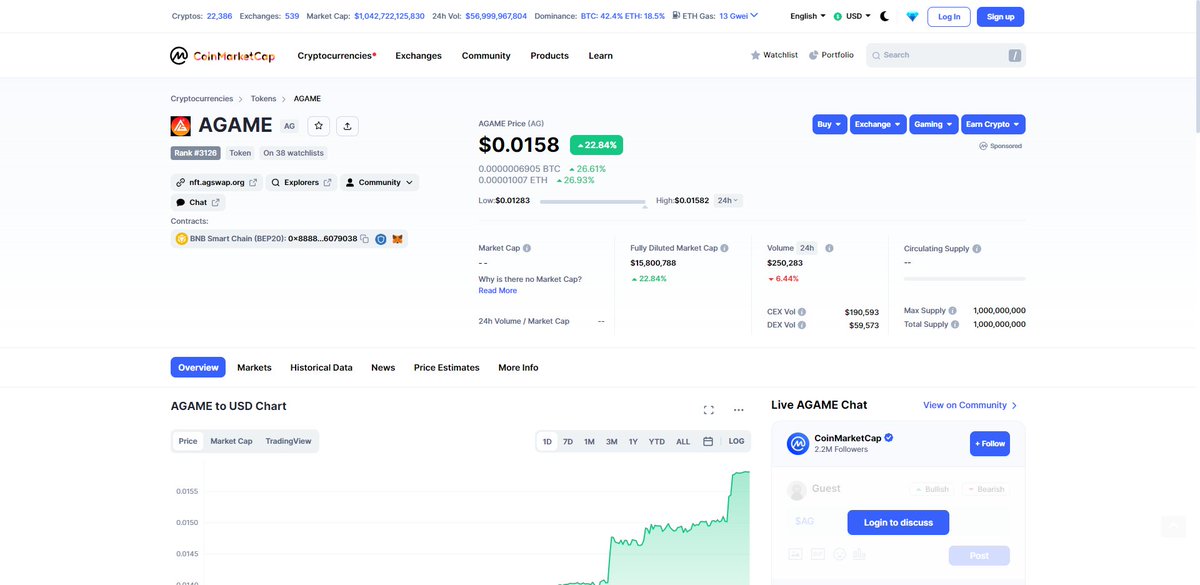Click CEX Vol info icon

coord(802,312)
